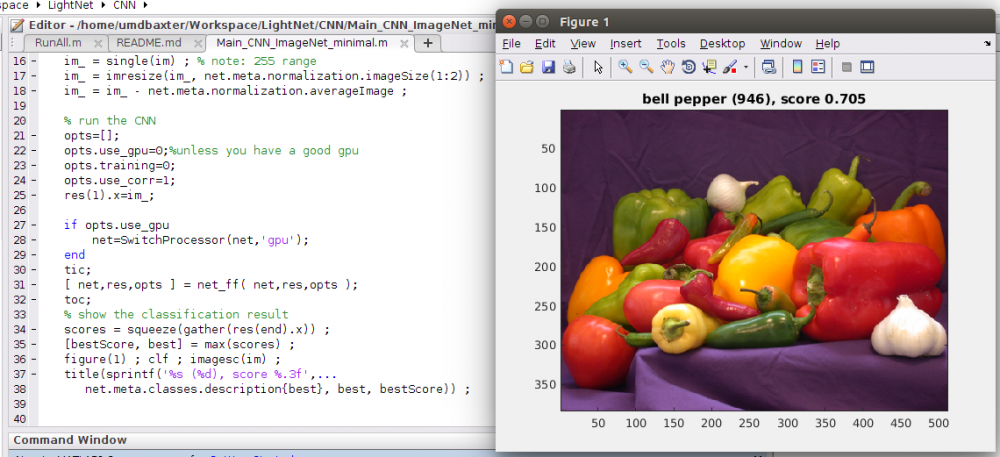The width and height of the screenshot is (1000, 457).
Task: Insert a Legend via toolbar icon
Action: click(818, 67)
